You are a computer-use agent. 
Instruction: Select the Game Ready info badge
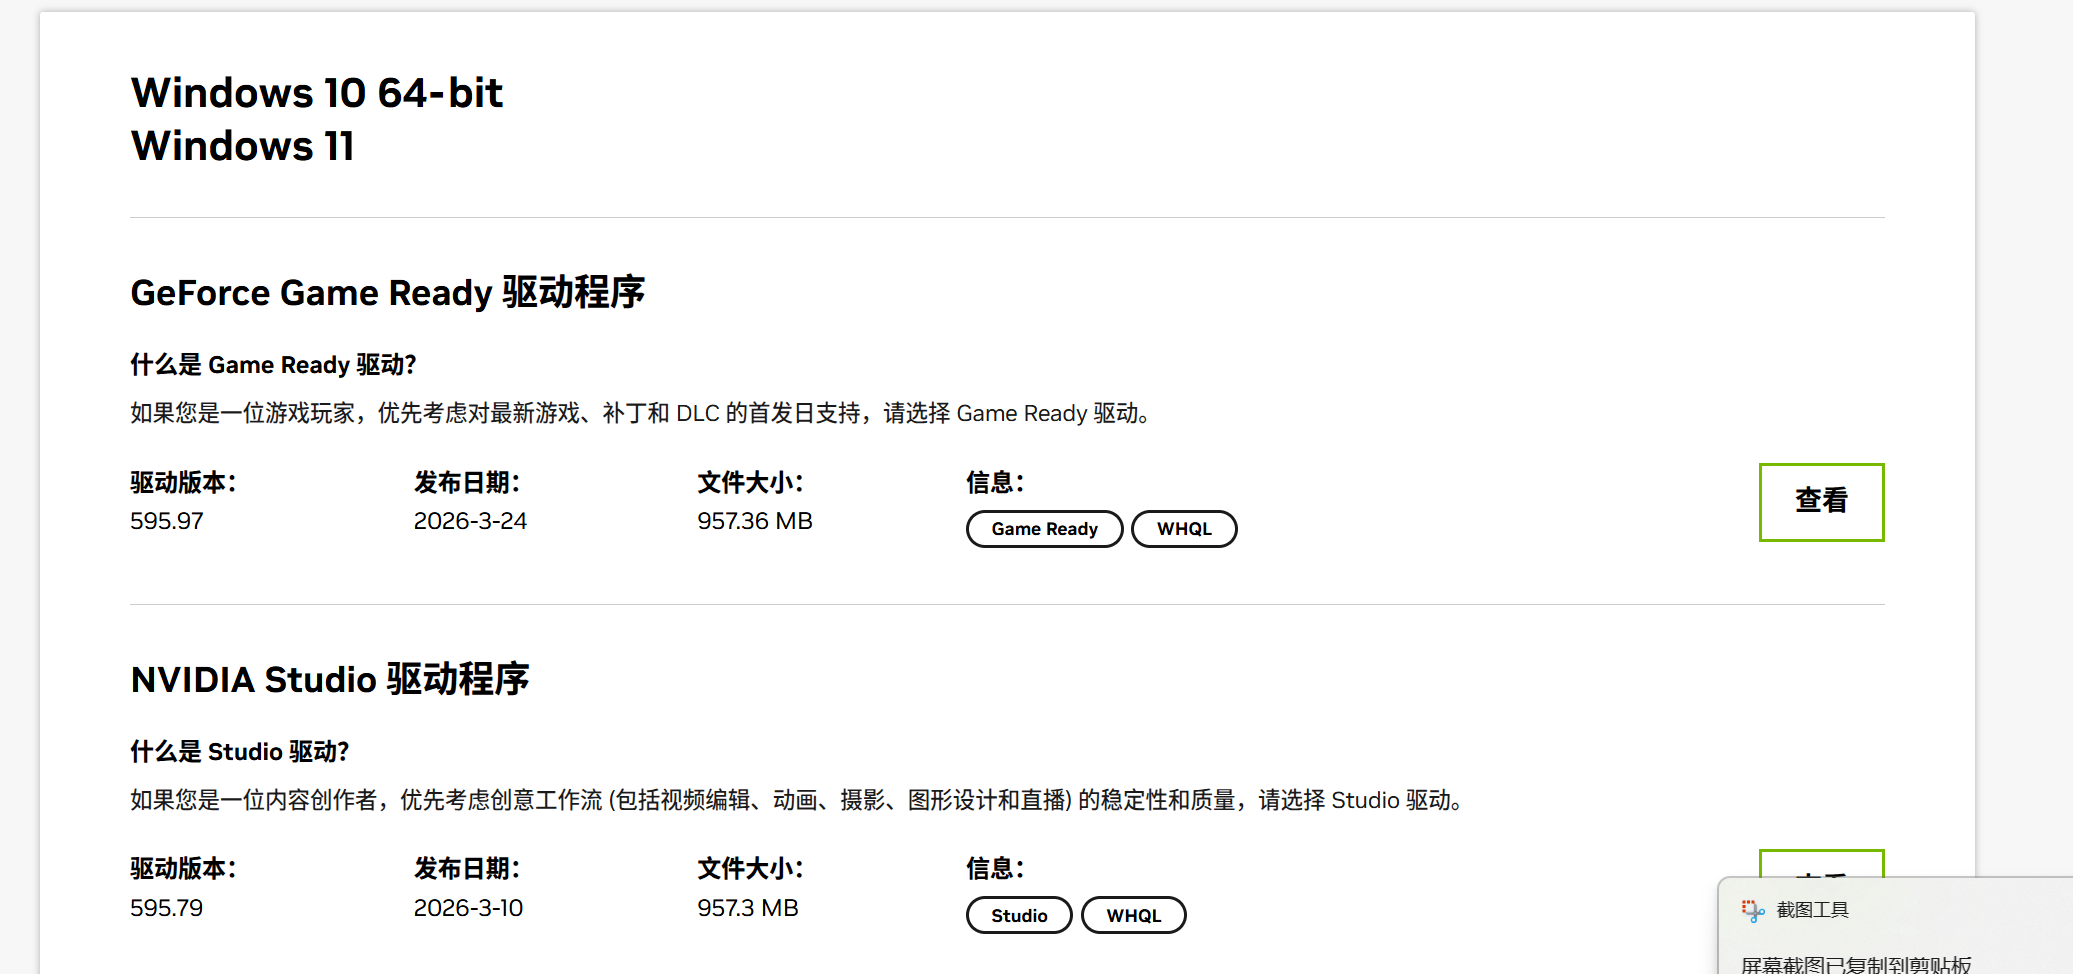(1044, 529)
